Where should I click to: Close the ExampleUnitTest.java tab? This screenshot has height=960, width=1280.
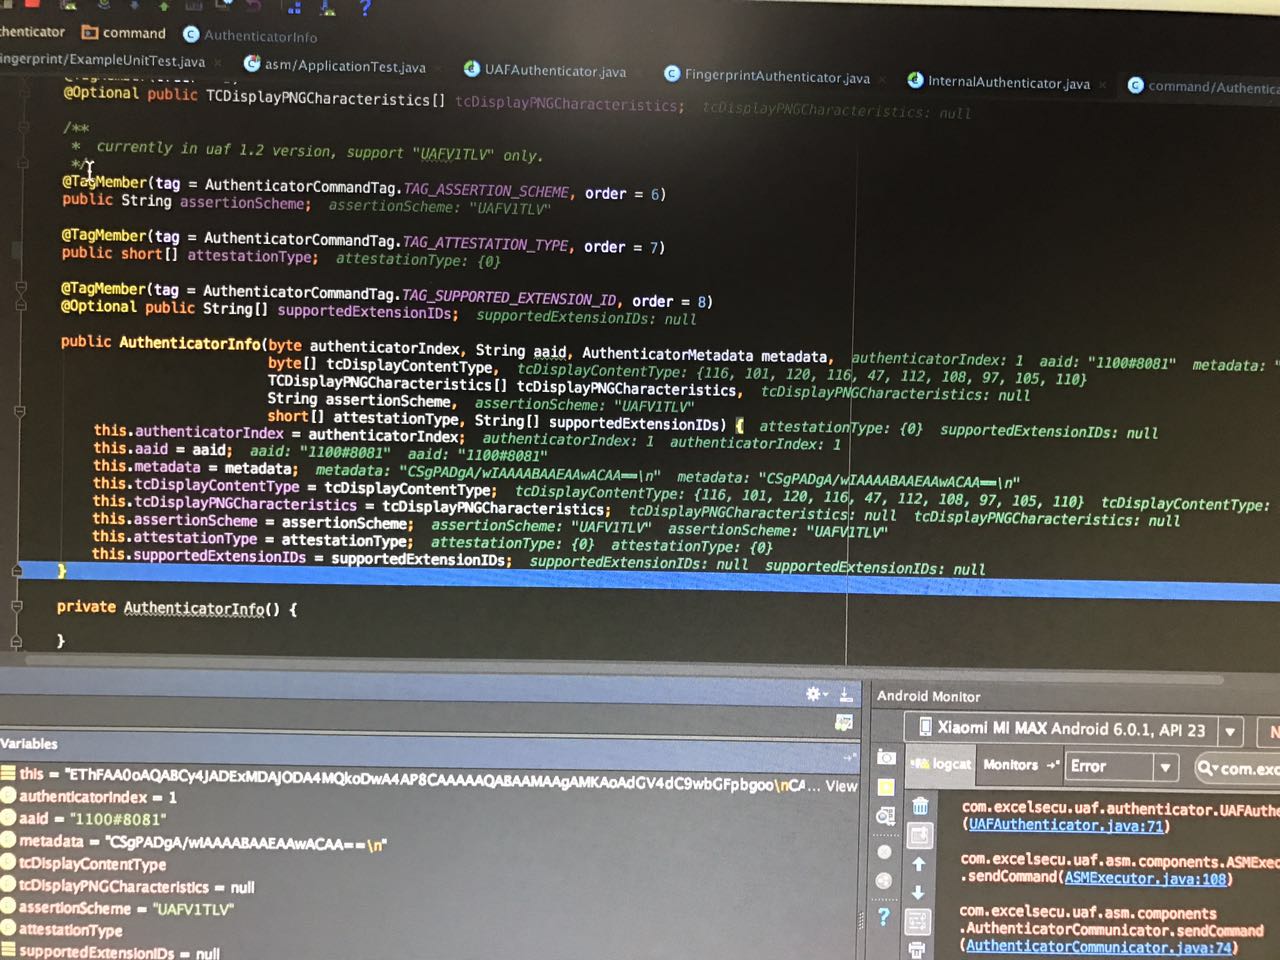[x=218, y=63]
